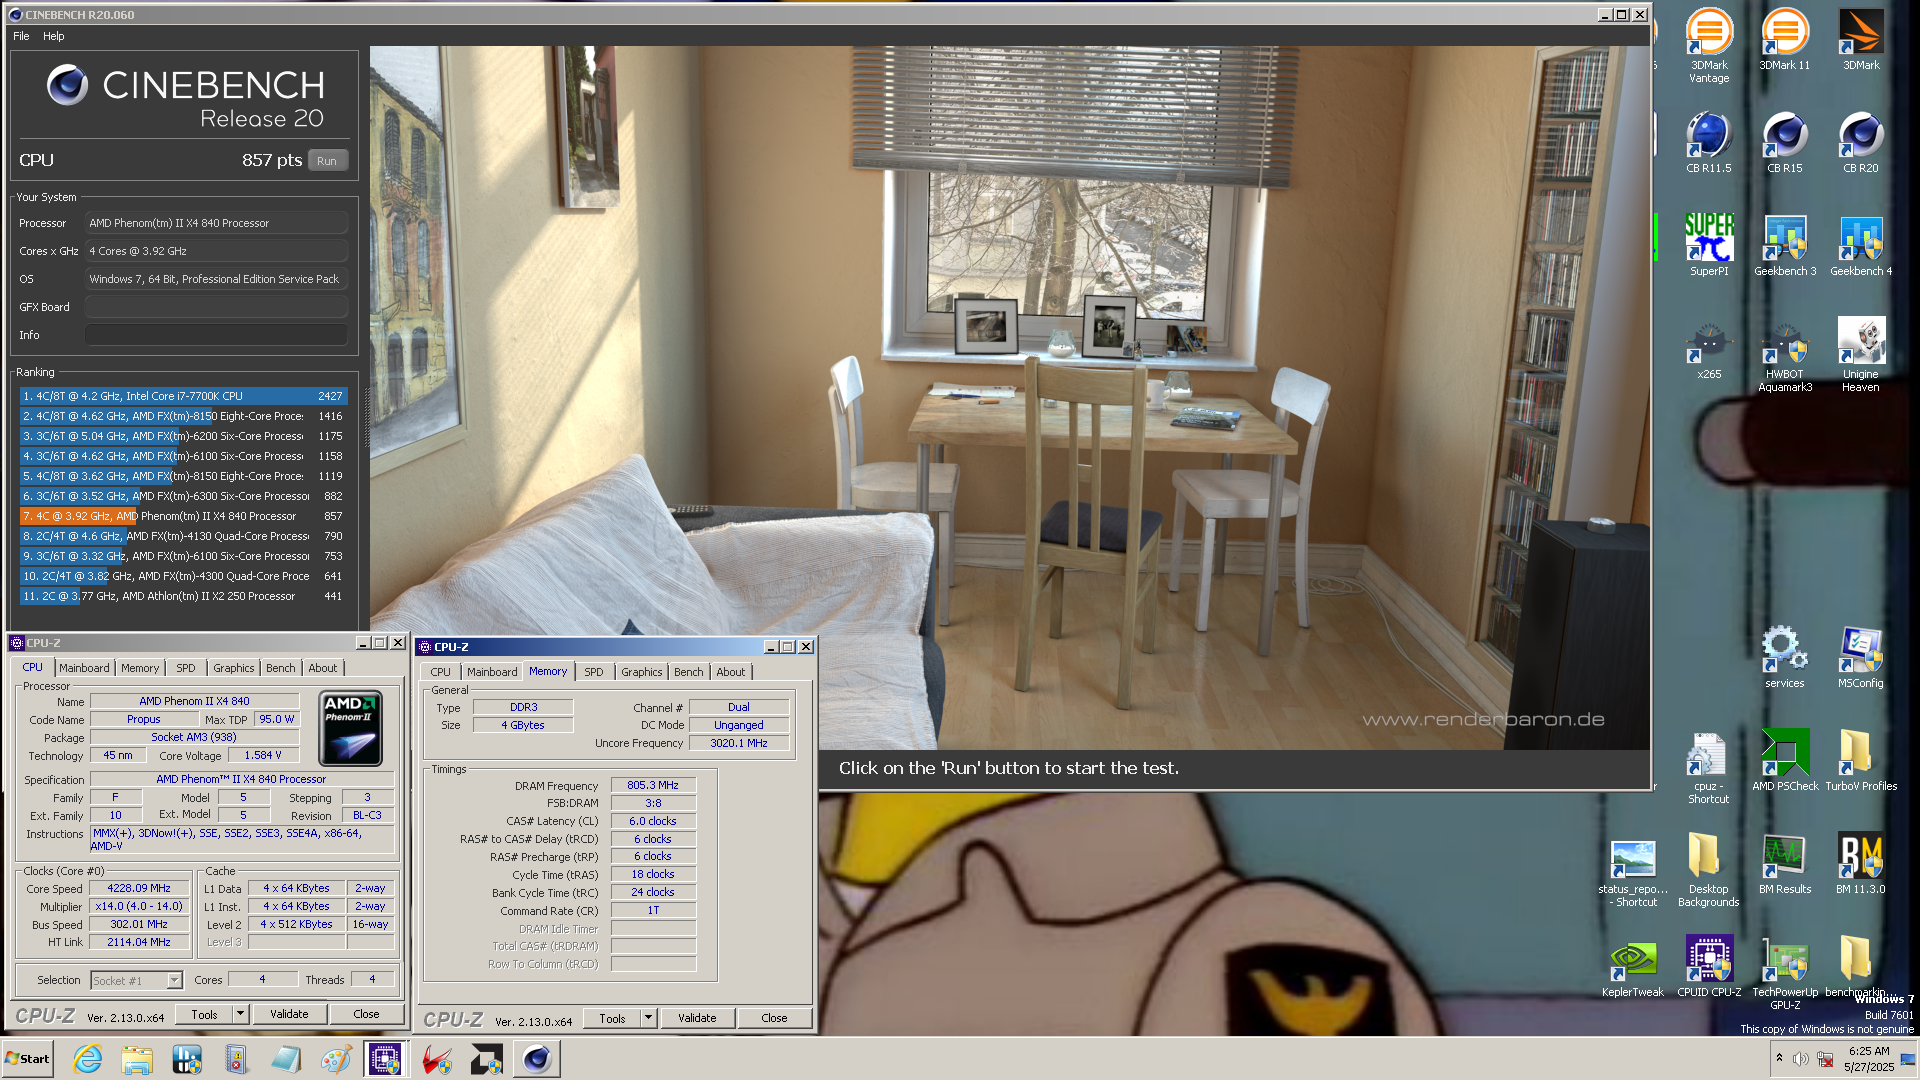
Task: Click Internet Explorer in the taskbar
Action: click(x=88, y=1059)
